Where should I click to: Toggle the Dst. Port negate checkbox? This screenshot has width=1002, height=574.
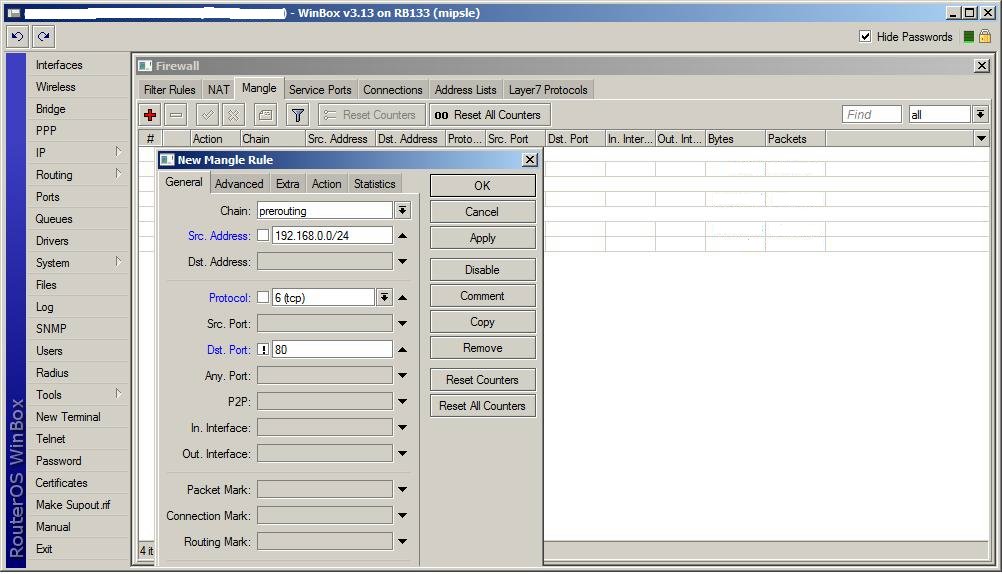point(263,350)
